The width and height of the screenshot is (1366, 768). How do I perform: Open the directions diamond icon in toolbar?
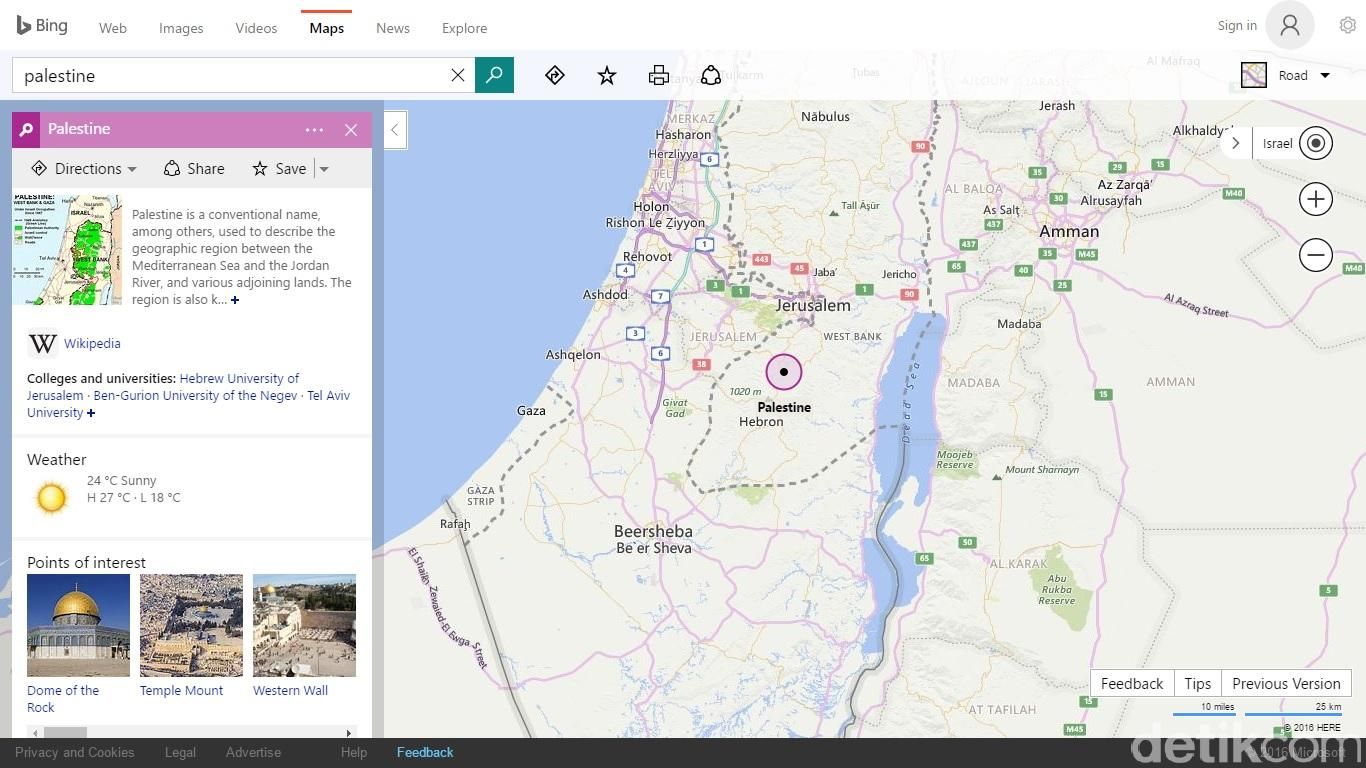[555, 75]
